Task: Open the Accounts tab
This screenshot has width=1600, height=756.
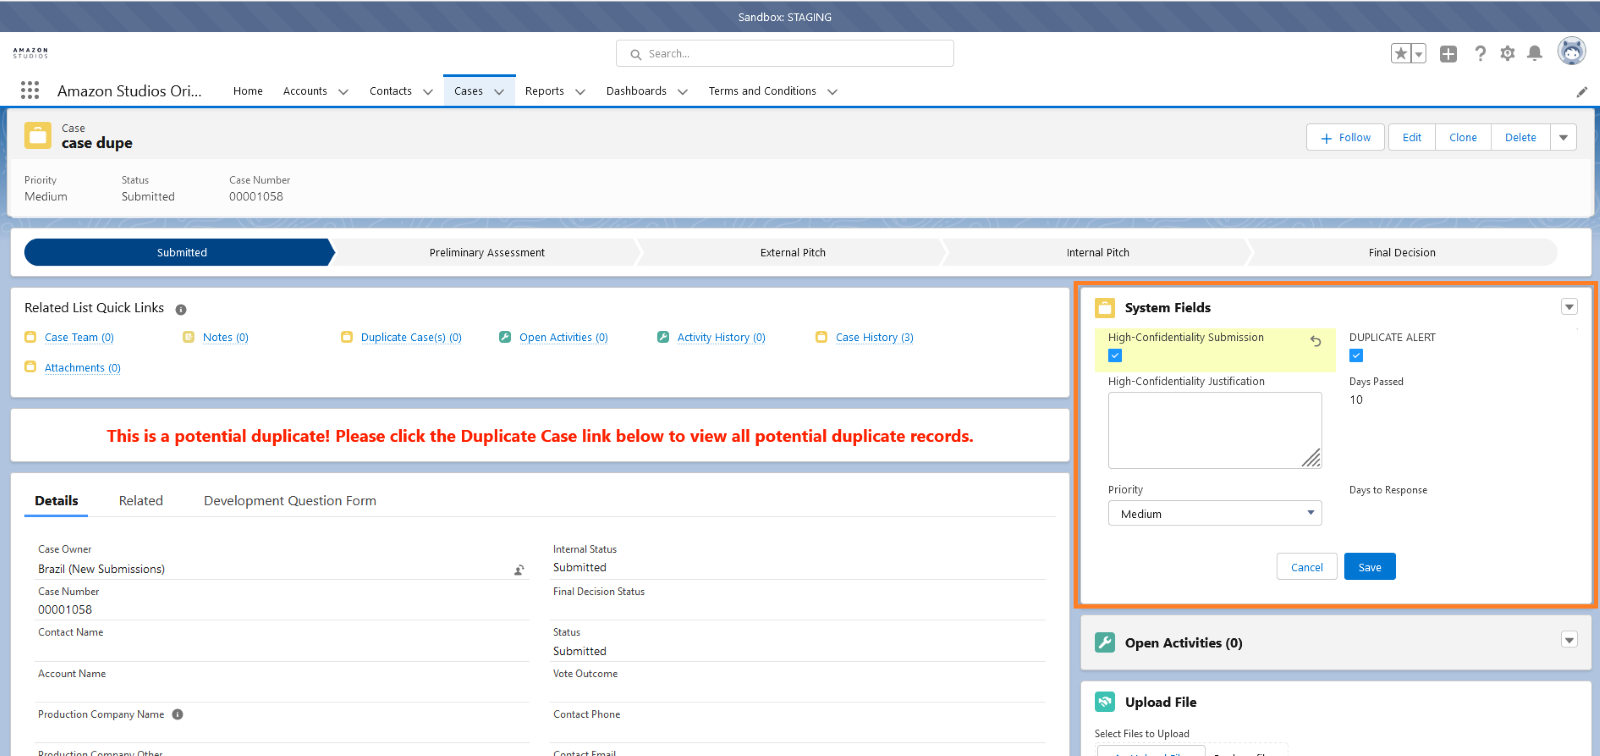Action: tap(305, 91)
